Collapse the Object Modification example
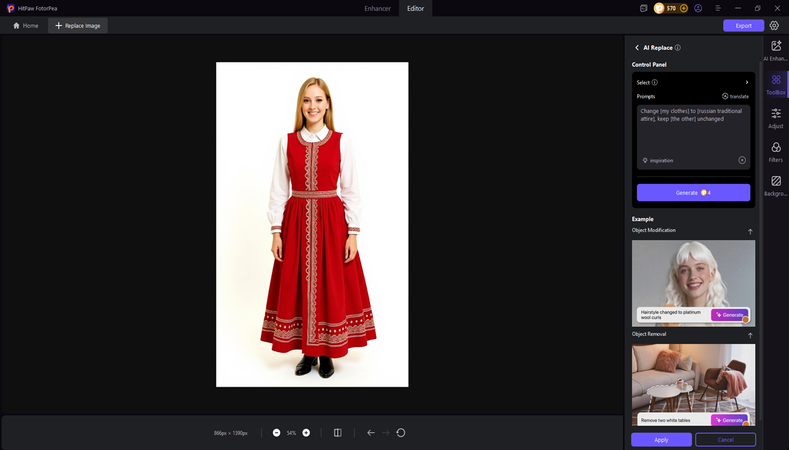Screen dimensions: 789x450 [750, 232]
